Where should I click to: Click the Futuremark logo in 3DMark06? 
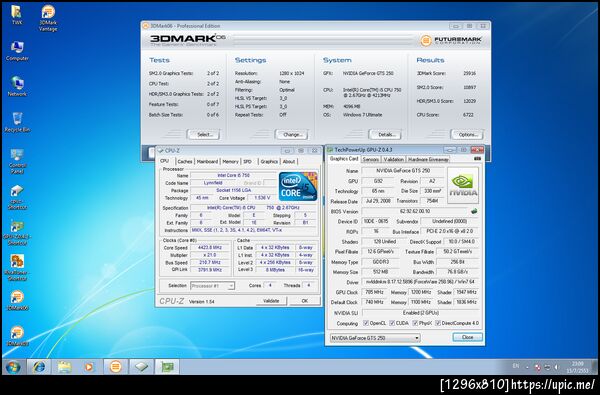tap(451, 40)
